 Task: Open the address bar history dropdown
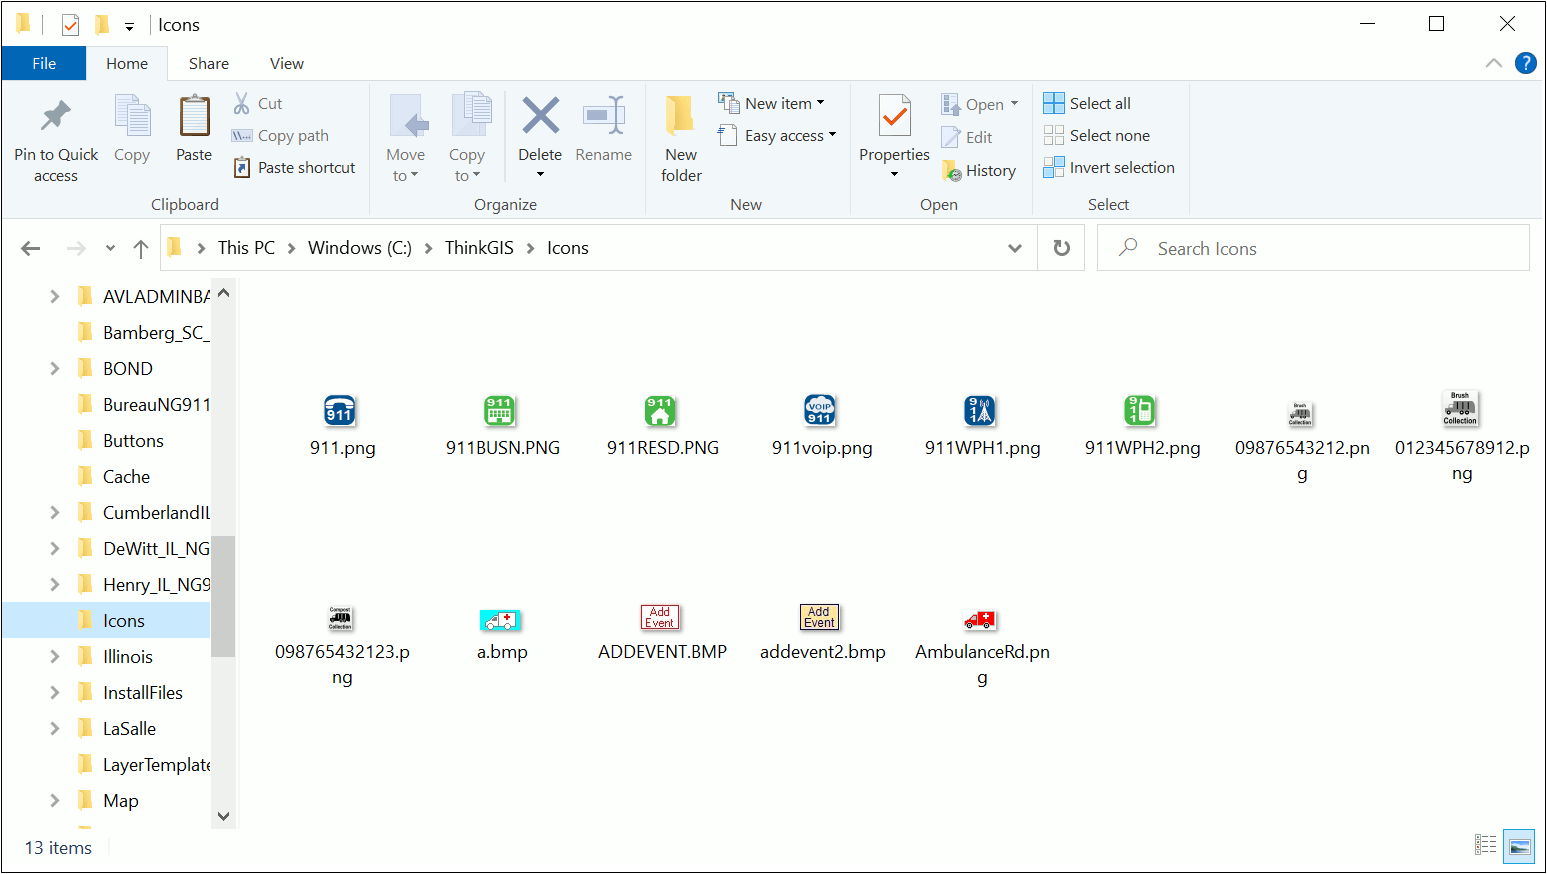point(1015,248)
